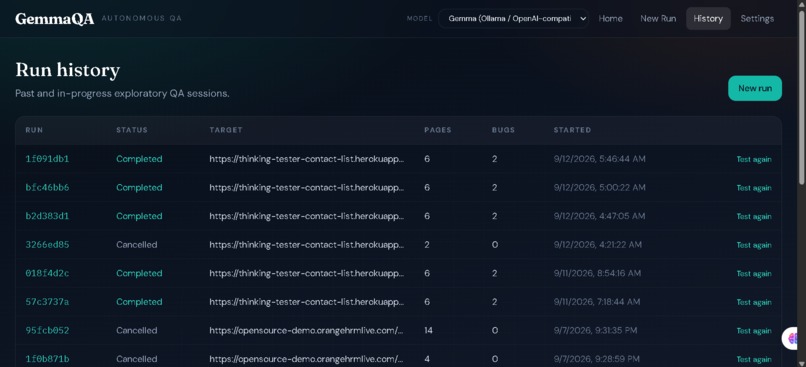Click Cancelled status of run 3266ed85
The image size is (806, 367).
point(137,245)
